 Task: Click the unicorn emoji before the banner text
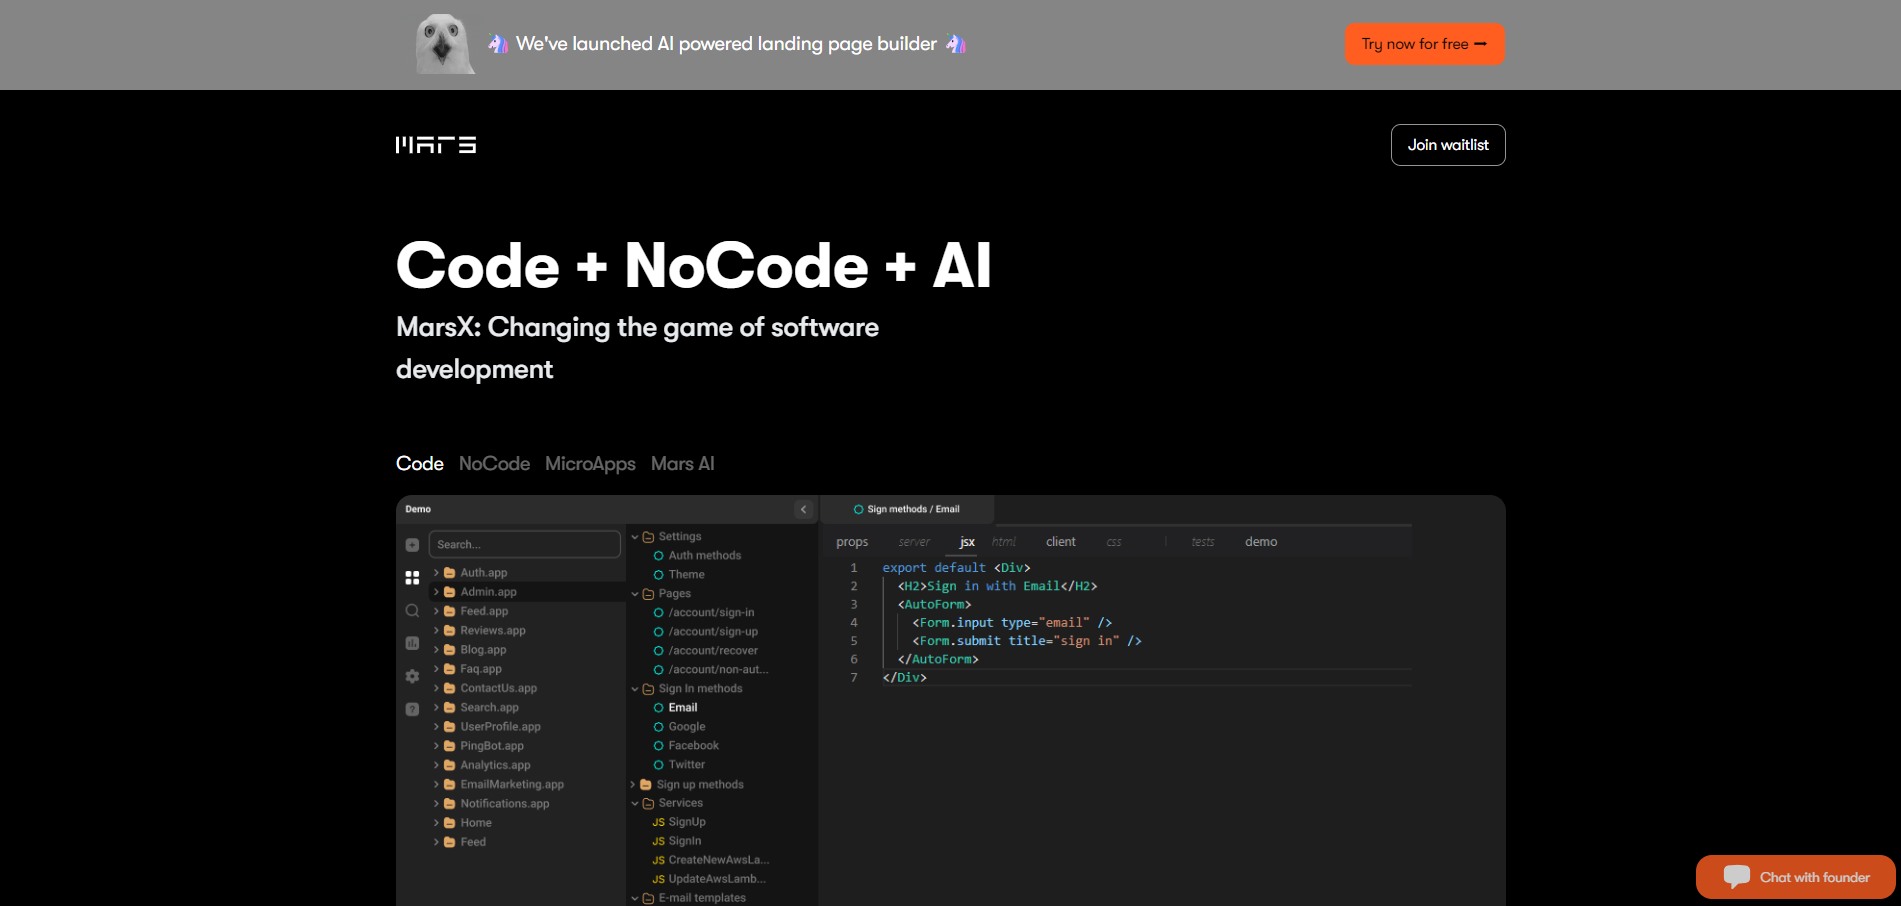[x=497, y=44]
